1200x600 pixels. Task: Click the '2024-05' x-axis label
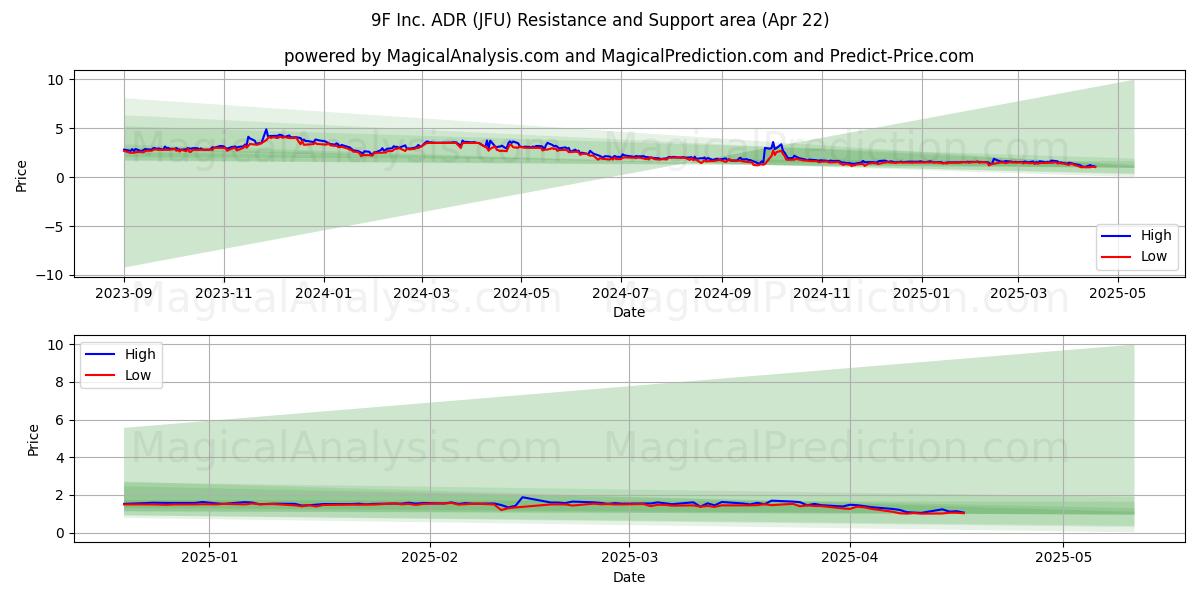[x=521, y=294]
